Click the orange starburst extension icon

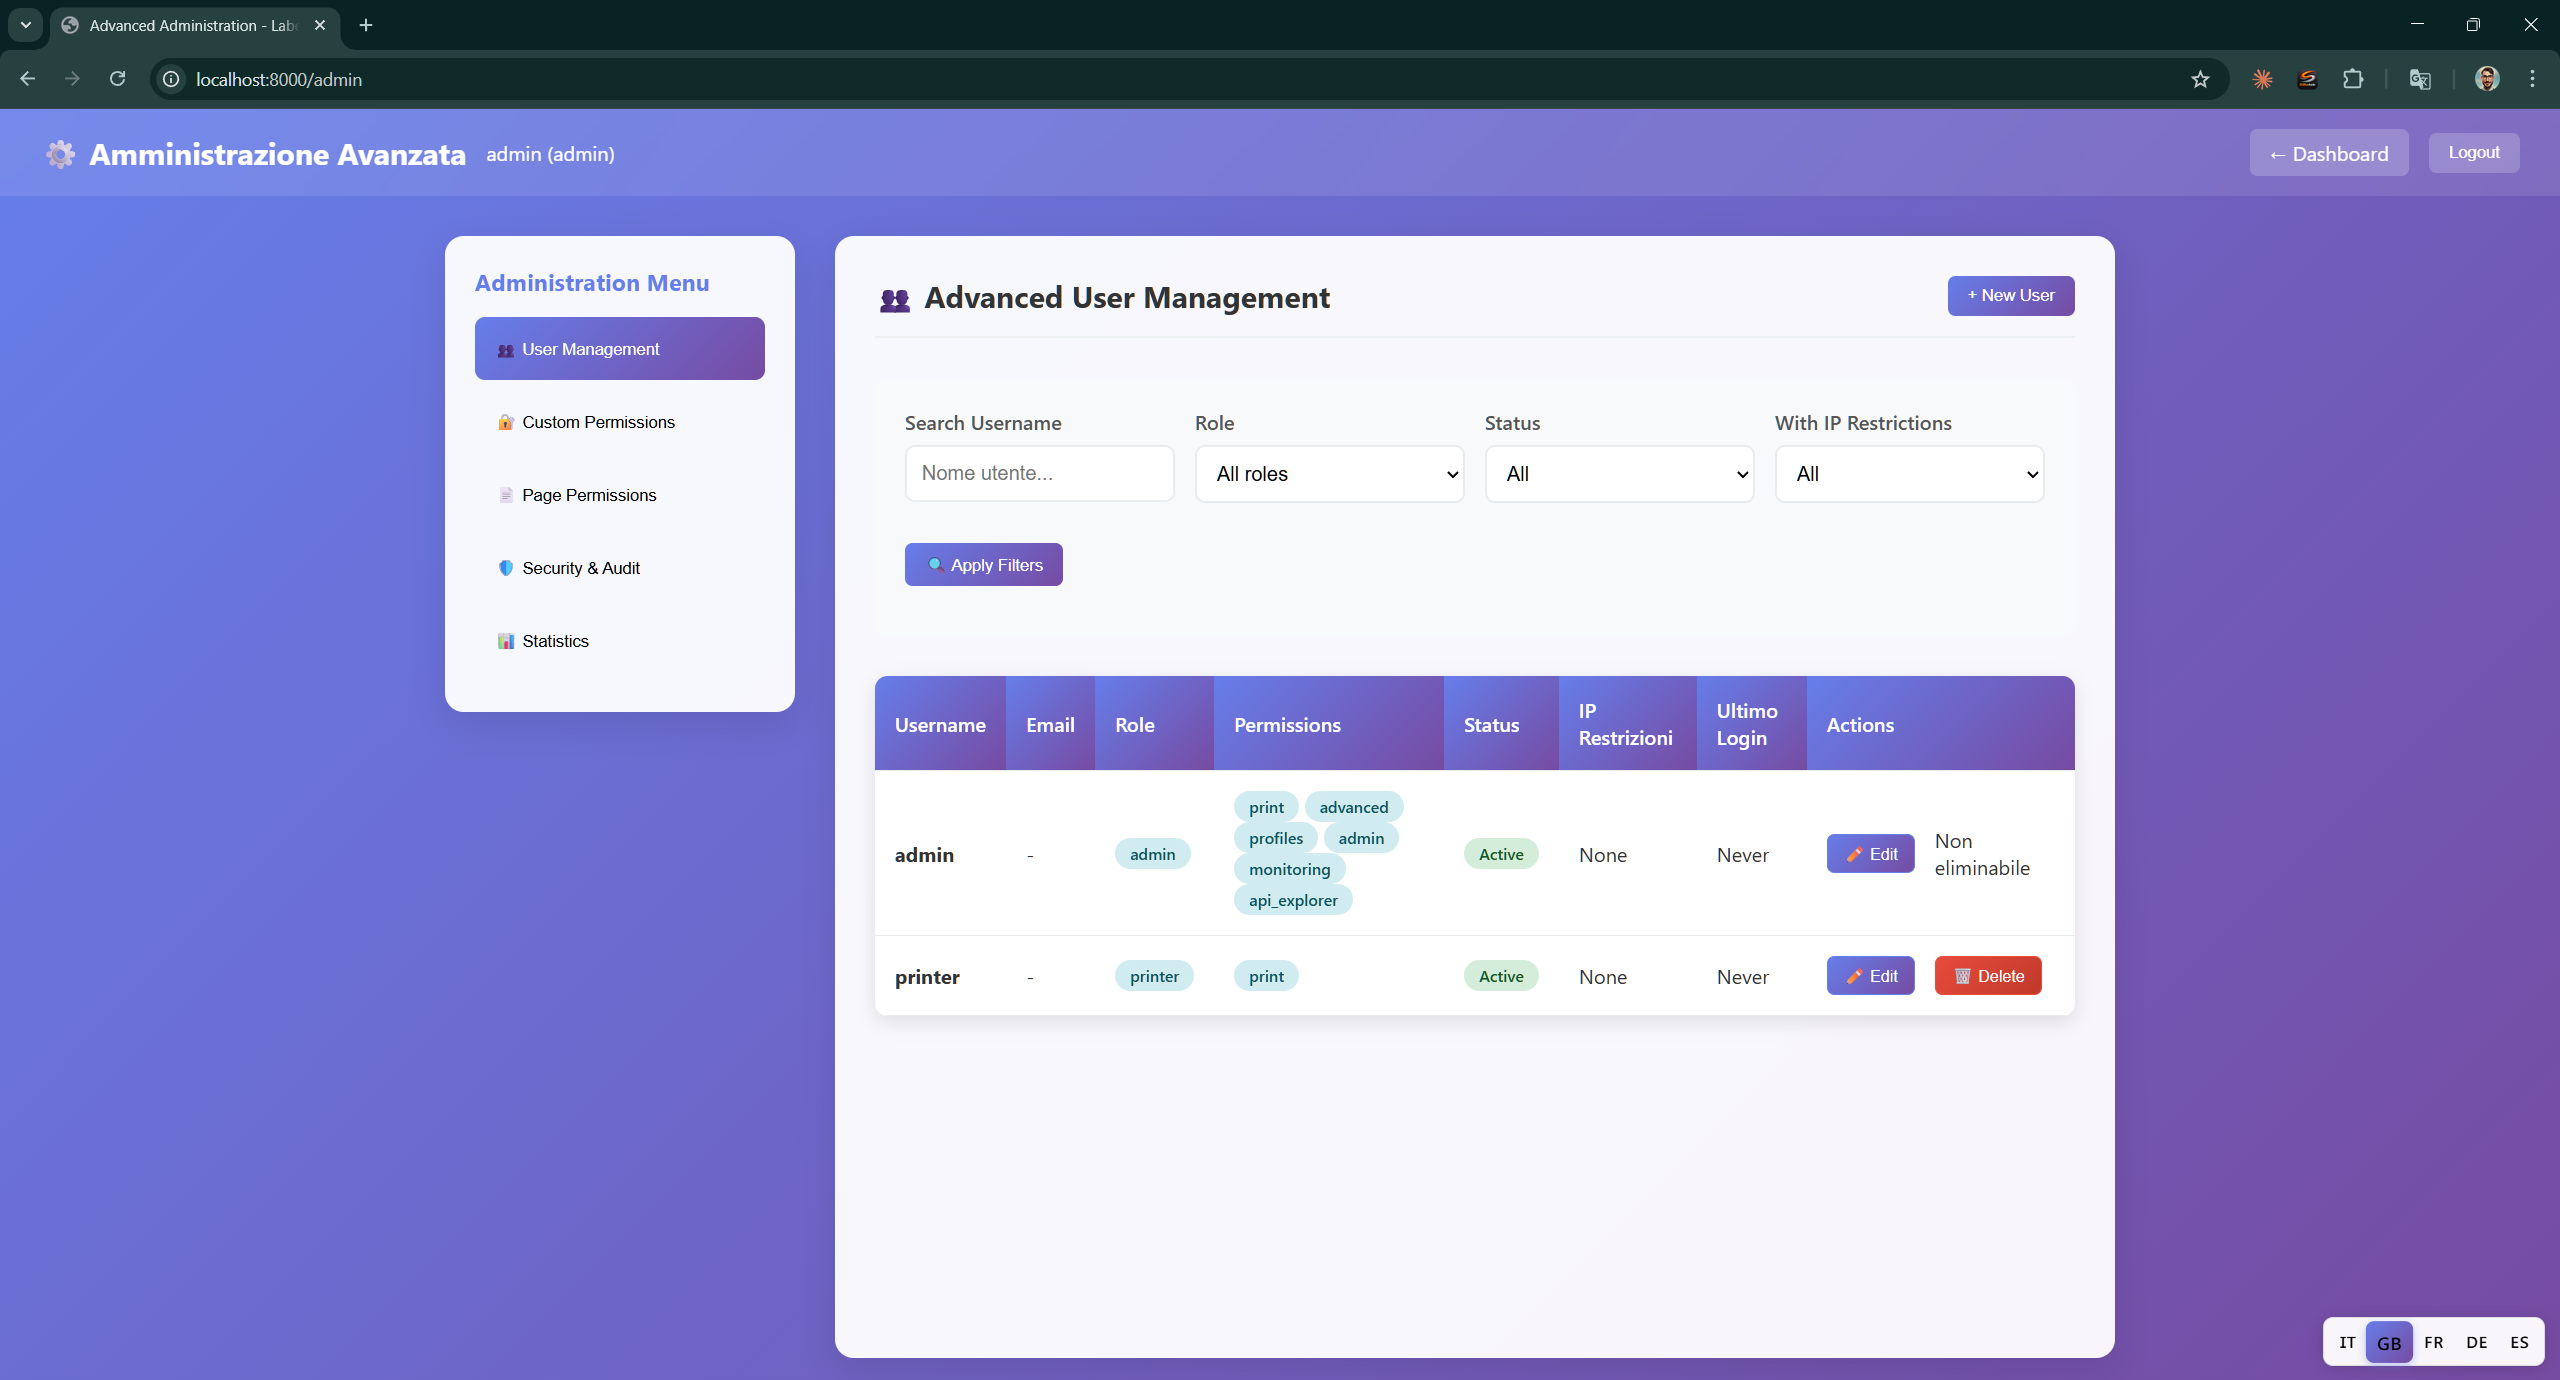click(2262, 79)
